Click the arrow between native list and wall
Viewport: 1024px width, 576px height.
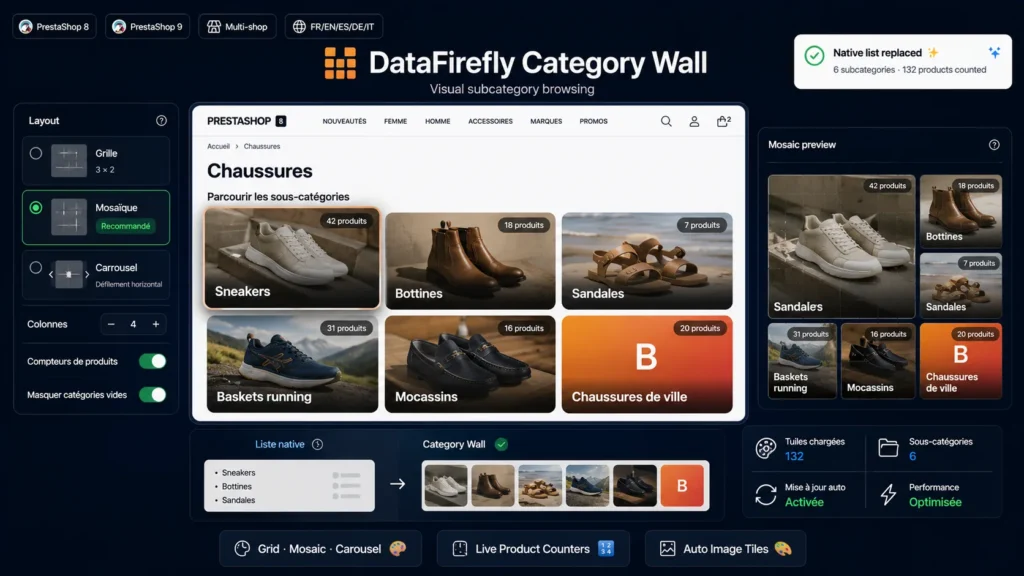click(x=397, y=484)
